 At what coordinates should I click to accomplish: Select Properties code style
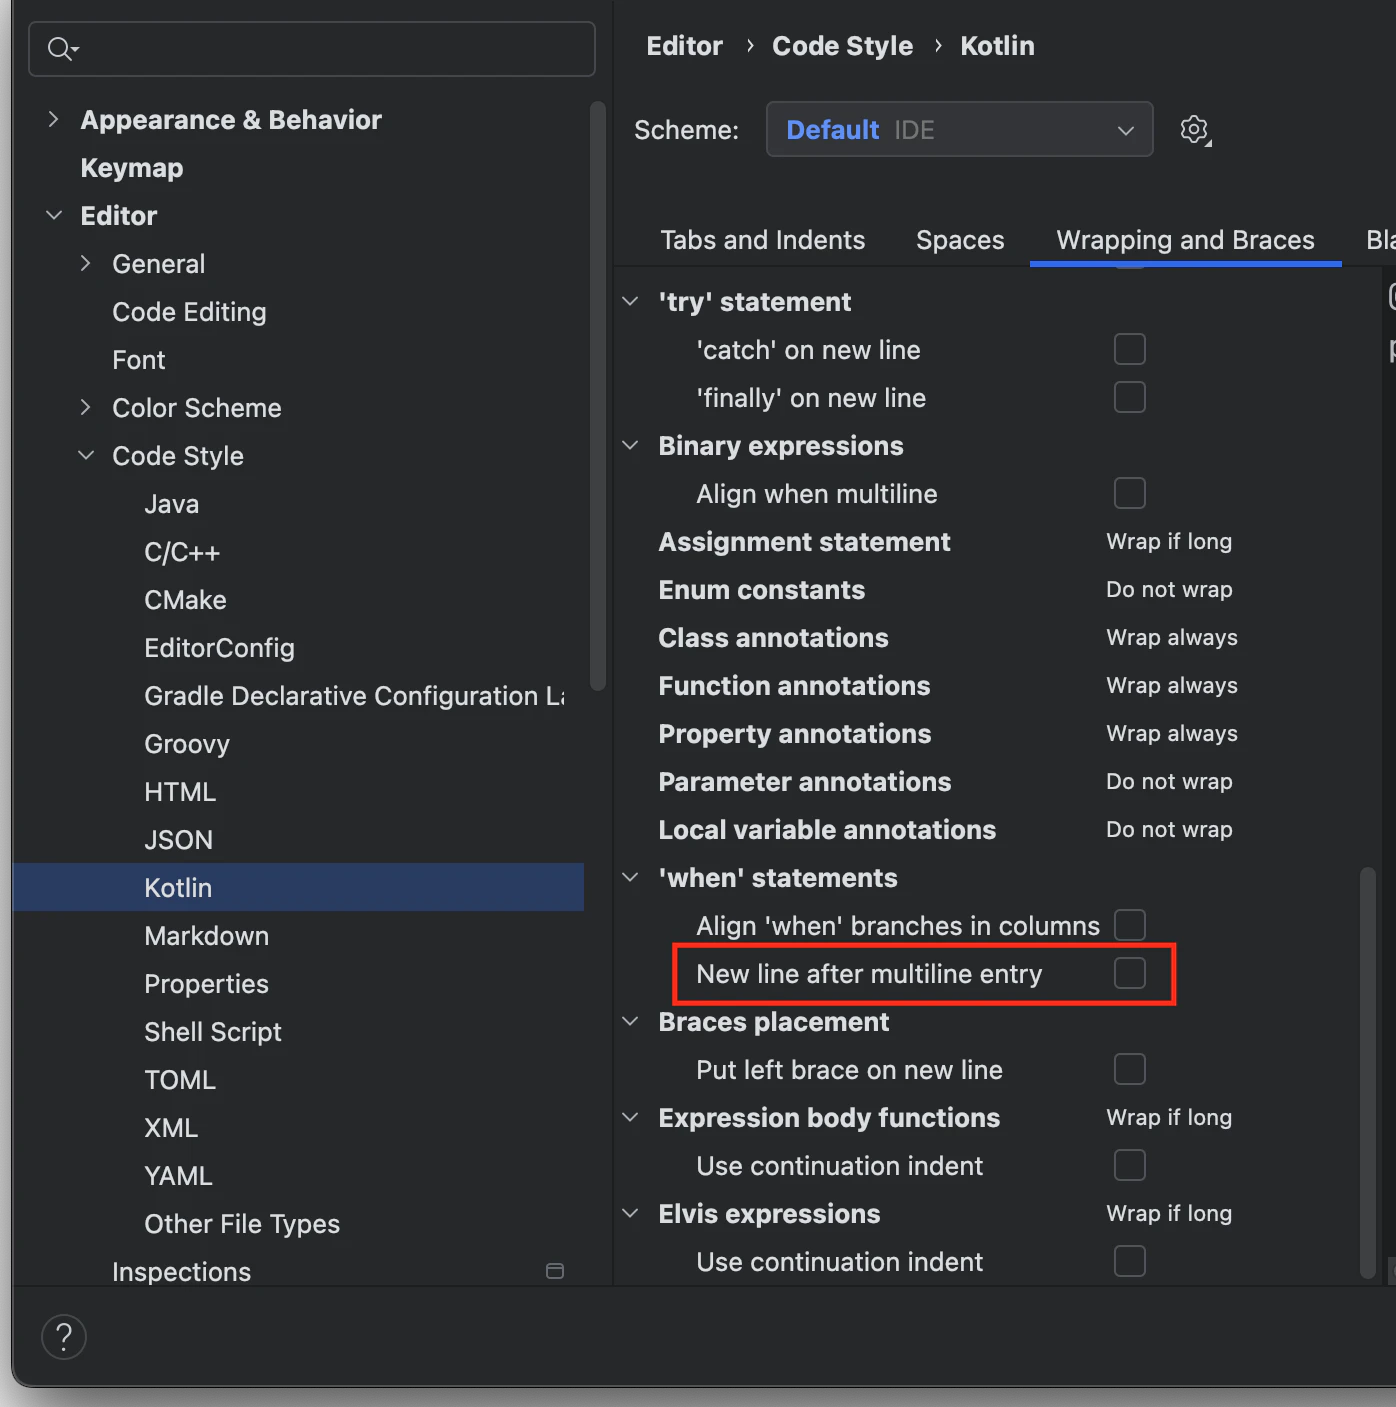[206, 984]
